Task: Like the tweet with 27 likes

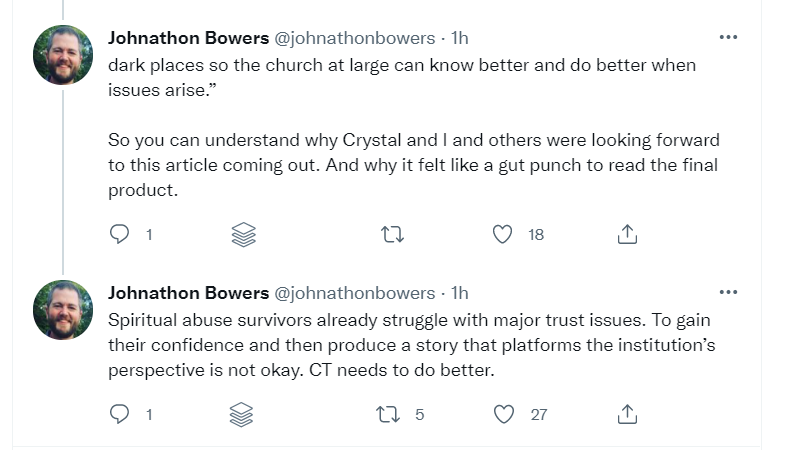Action: tap(504, 414)
